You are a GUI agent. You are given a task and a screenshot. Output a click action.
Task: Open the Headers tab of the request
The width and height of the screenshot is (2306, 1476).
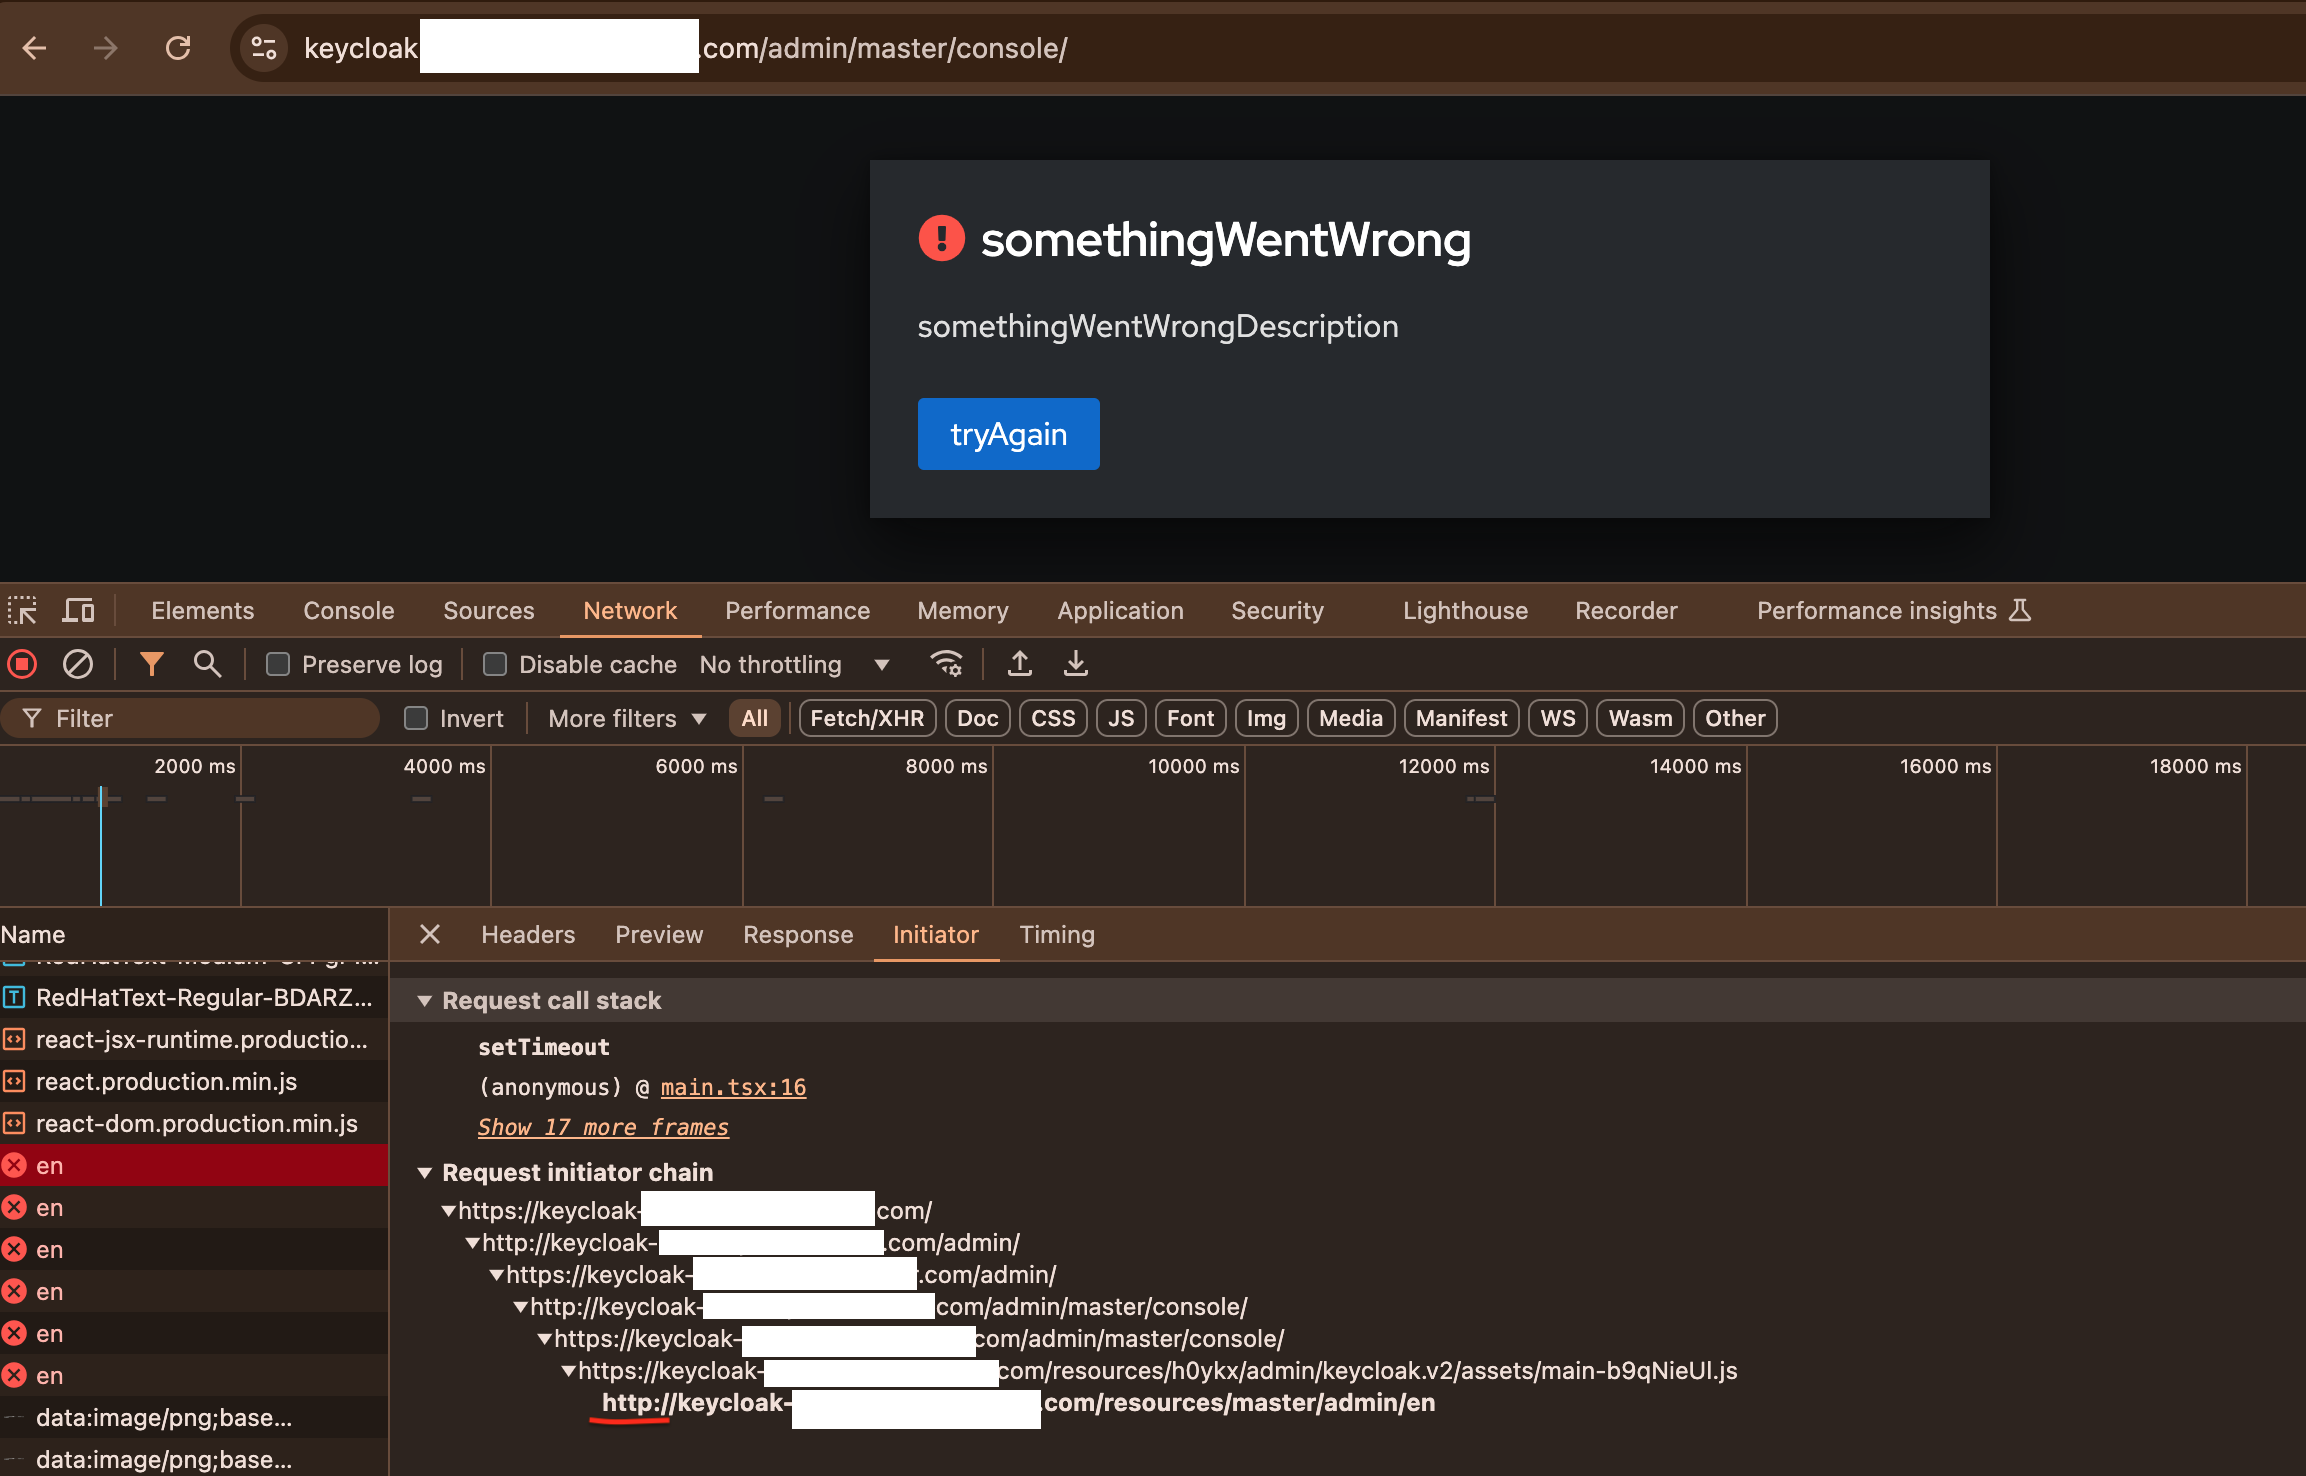[x=528, y=934]
